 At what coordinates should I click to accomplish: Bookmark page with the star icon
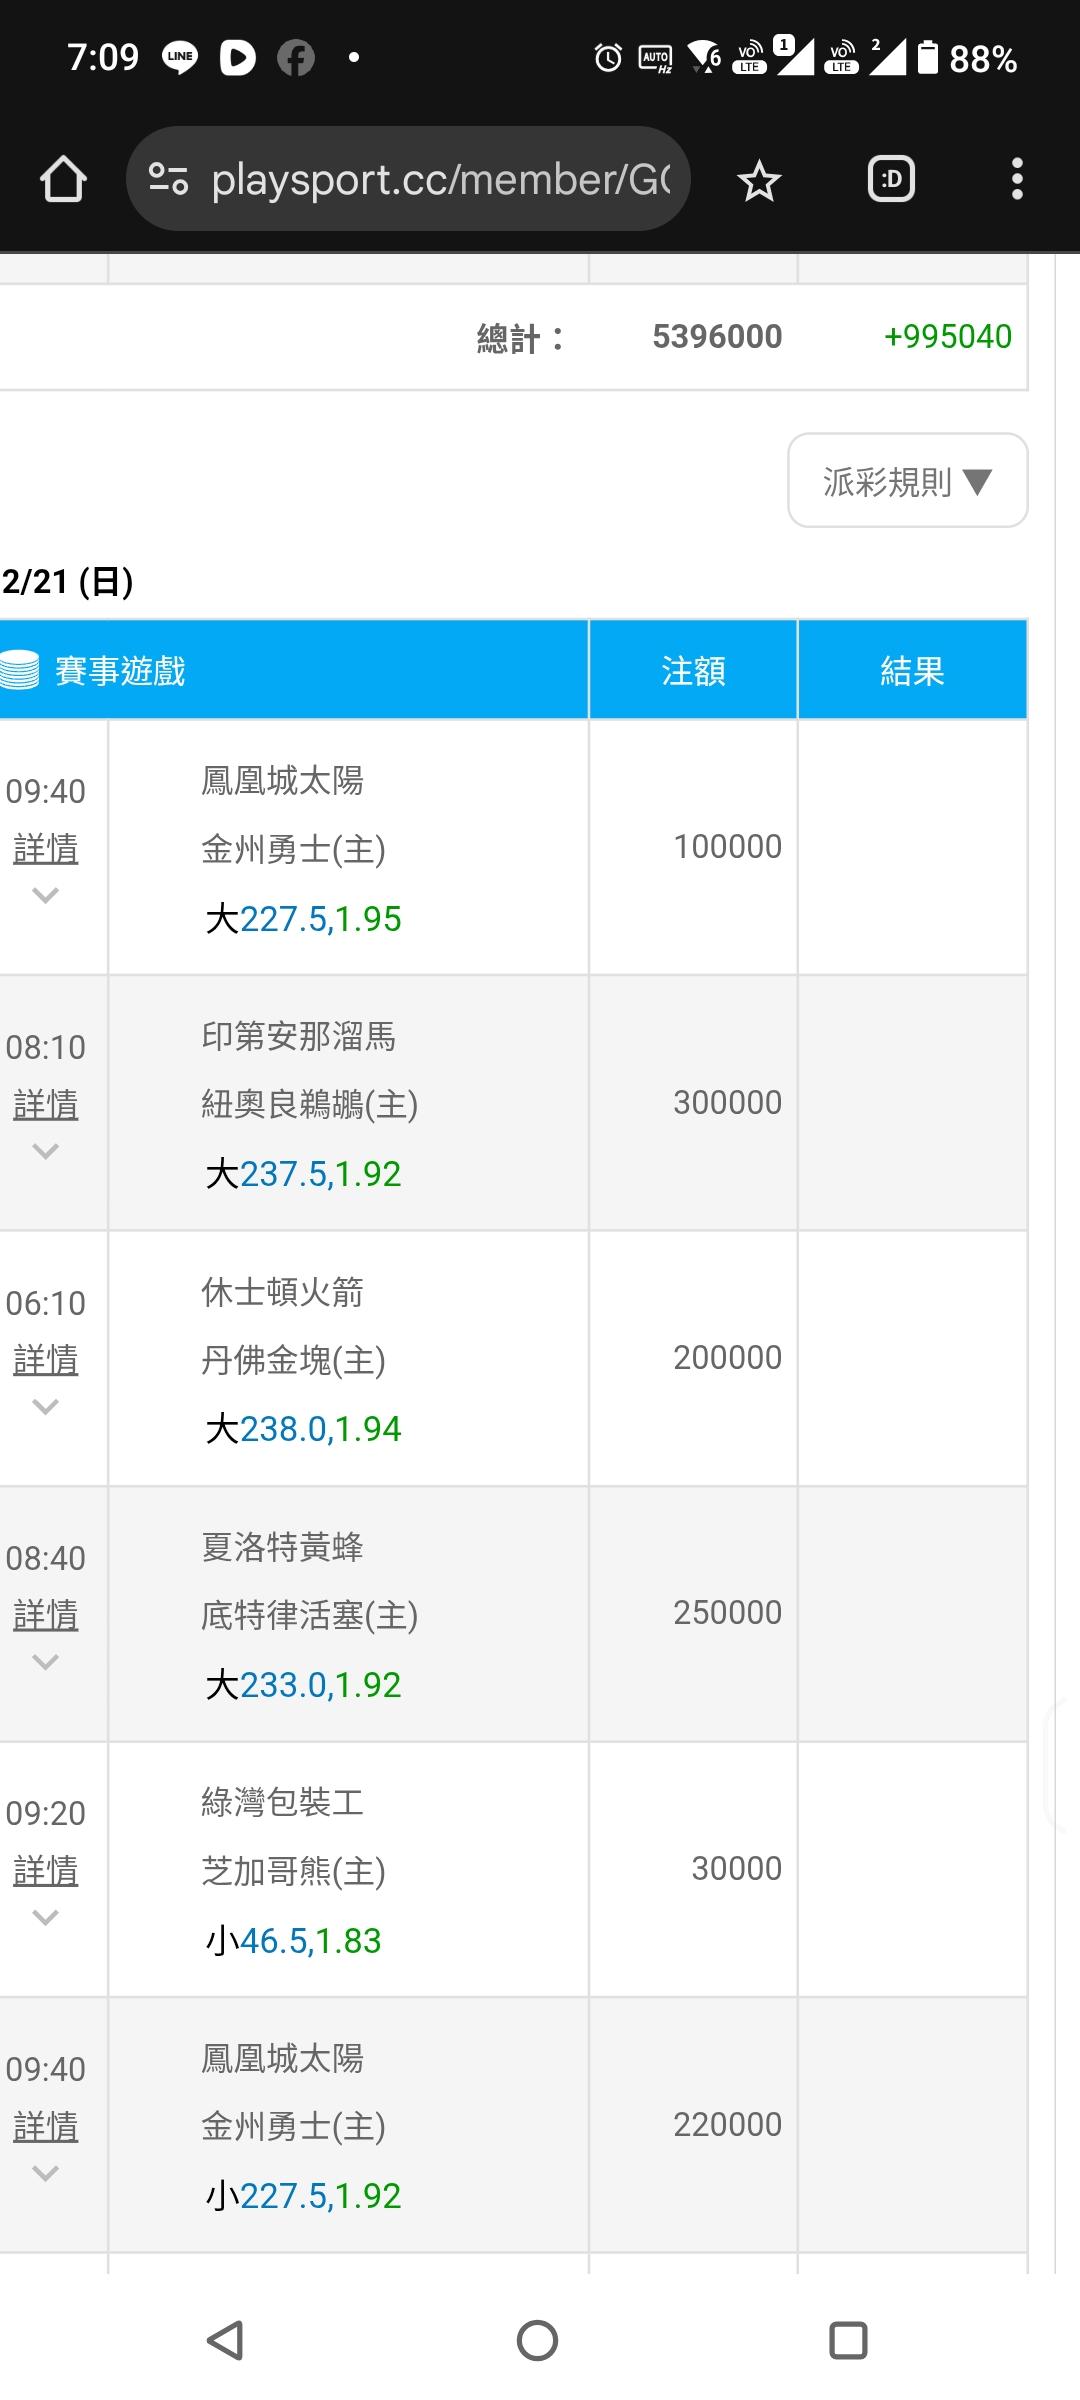click(758, 181)
